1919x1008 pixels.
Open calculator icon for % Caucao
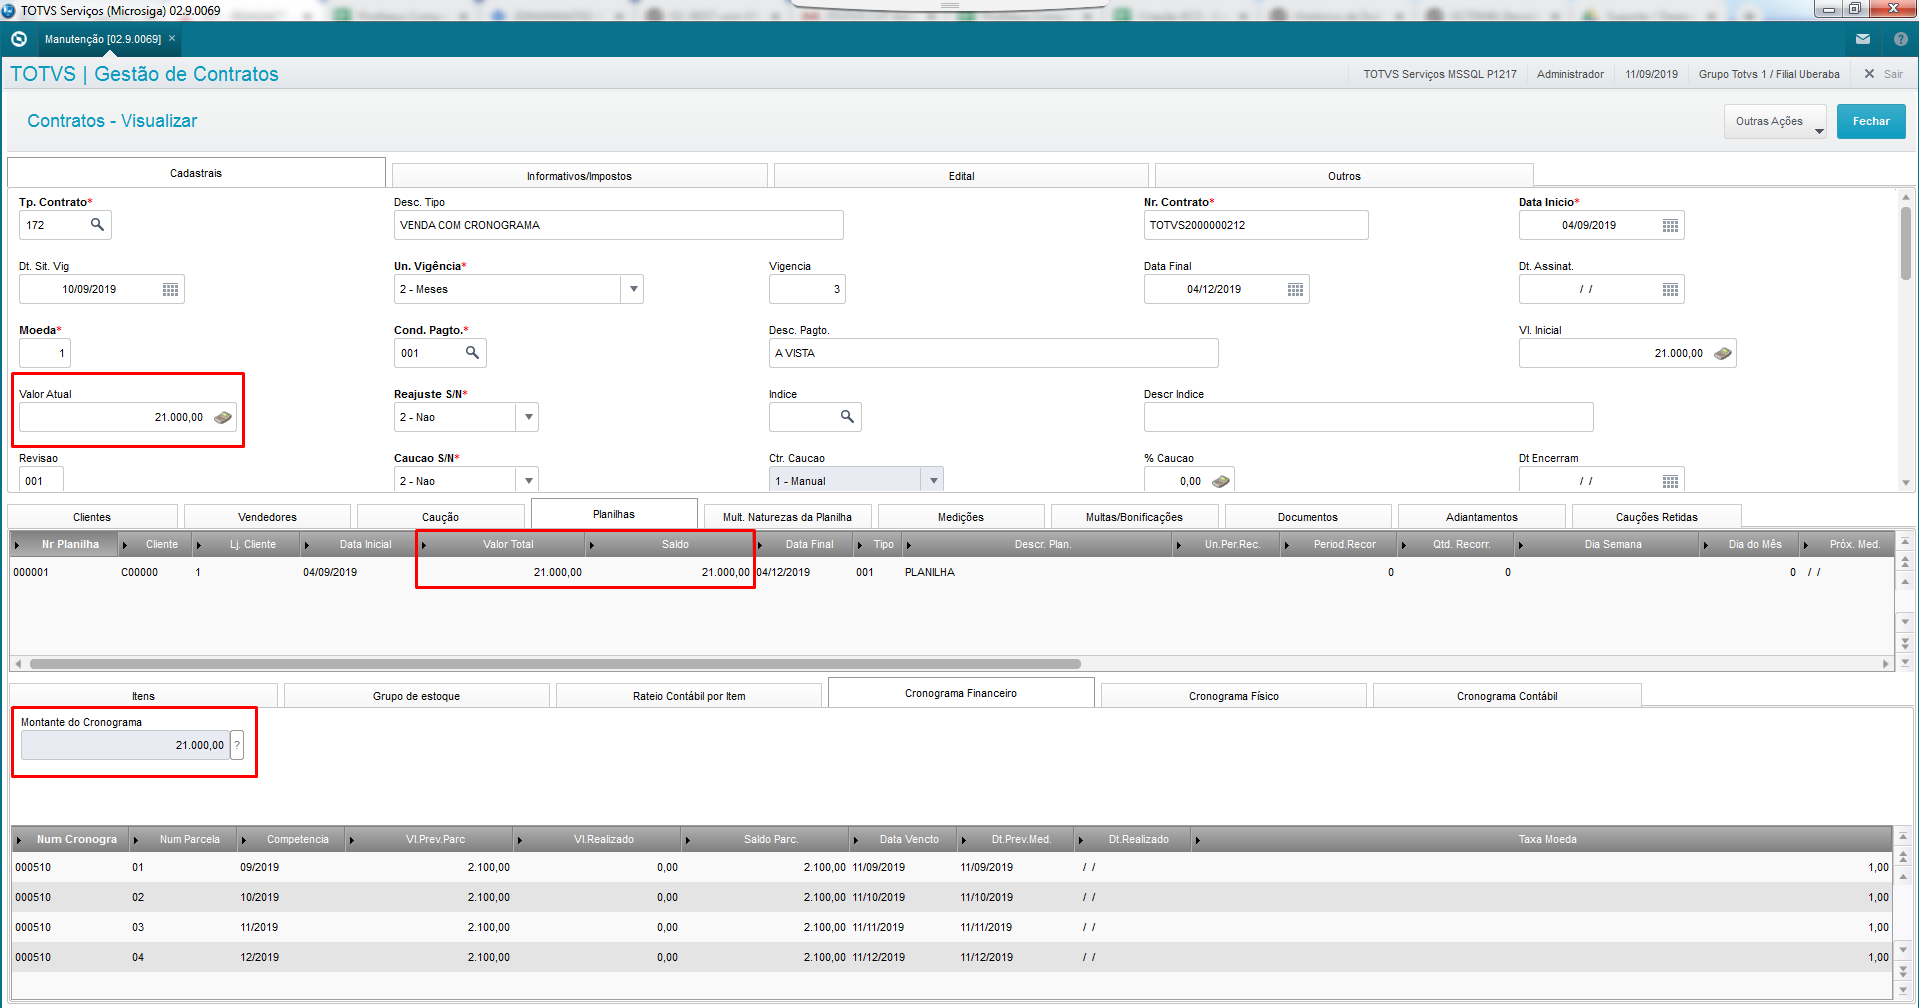pos(1221,481)
